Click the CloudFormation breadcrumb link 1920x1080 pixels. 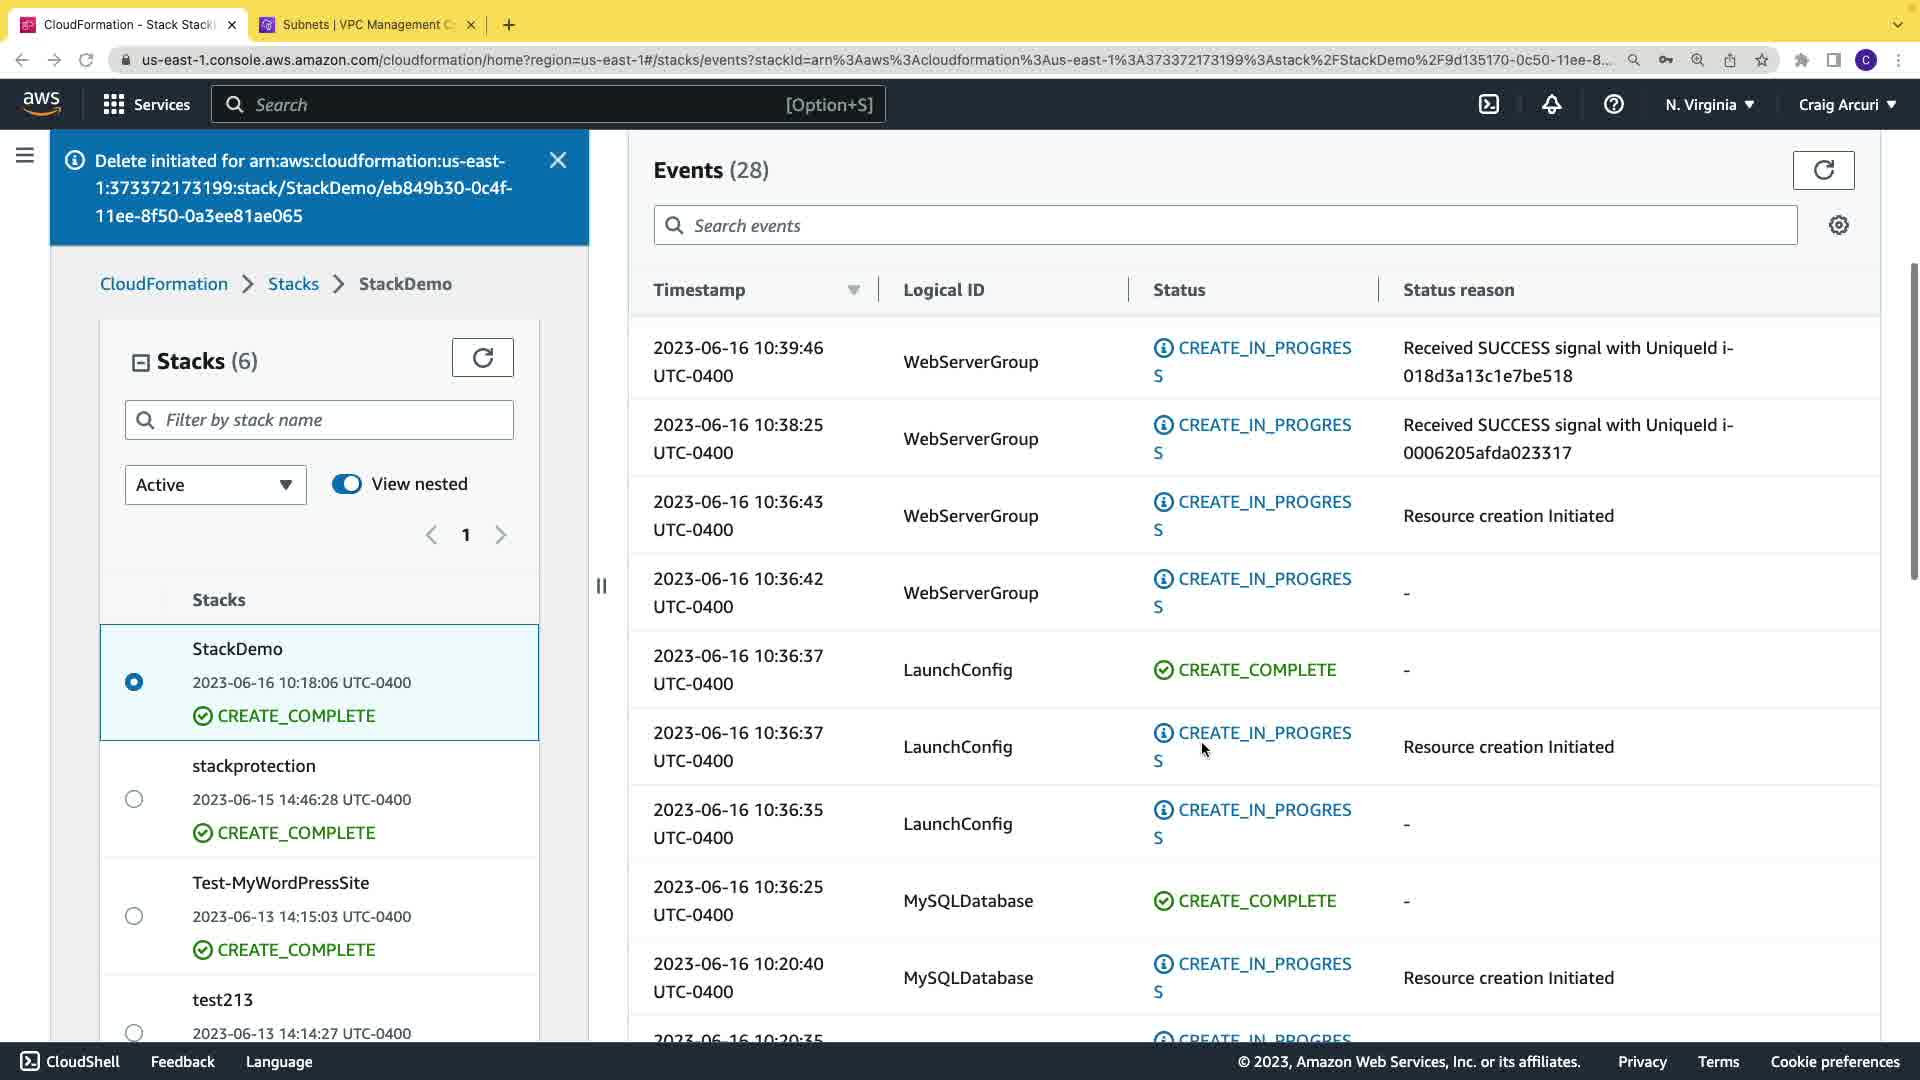pos(164,284)
